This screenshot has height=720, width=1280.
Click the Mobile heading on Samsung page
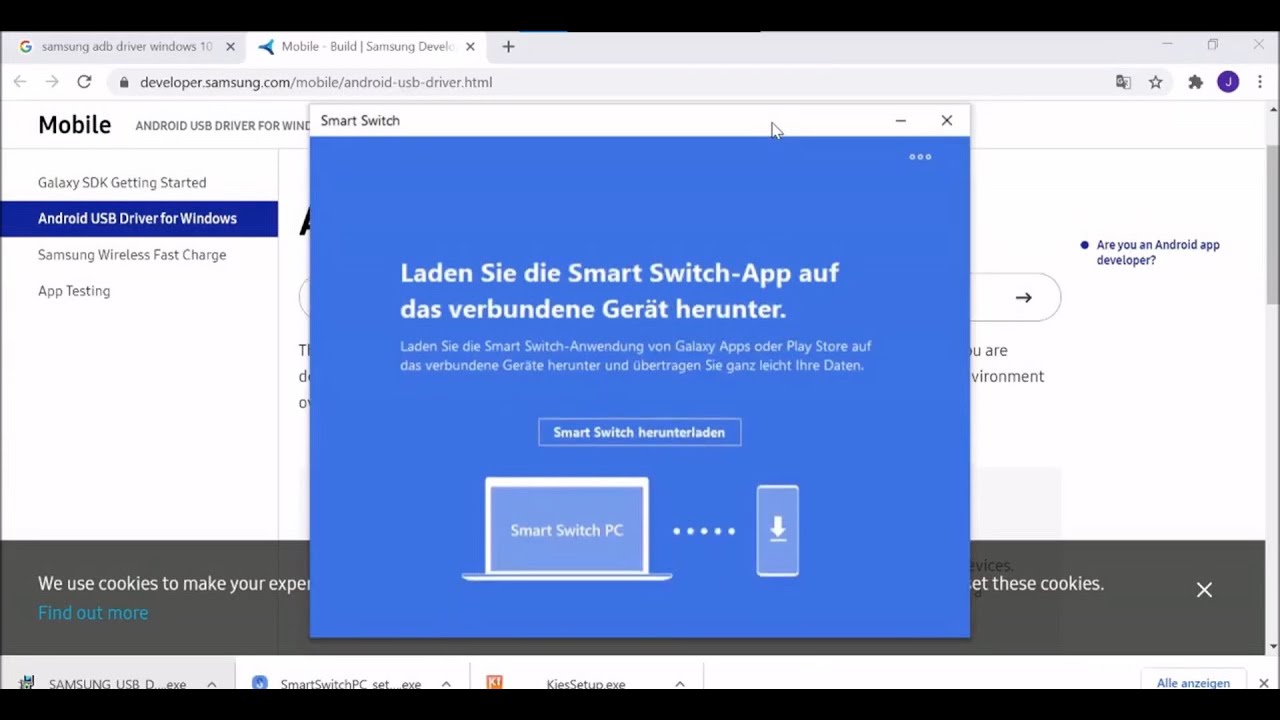click(x=74, y=125)
